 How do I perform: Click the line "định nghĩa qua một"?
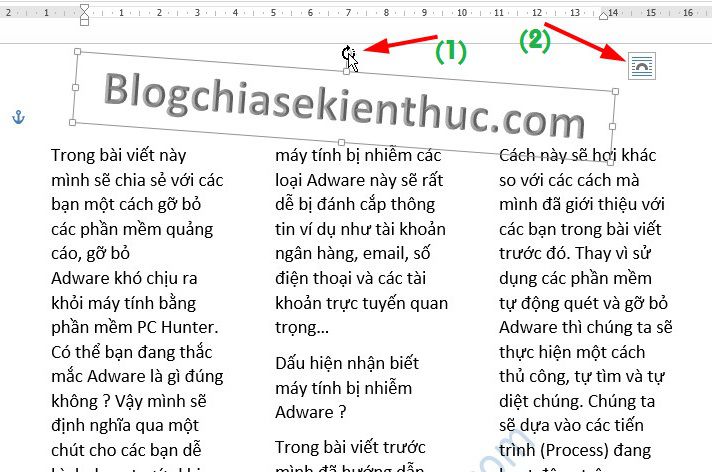(125, 425)
